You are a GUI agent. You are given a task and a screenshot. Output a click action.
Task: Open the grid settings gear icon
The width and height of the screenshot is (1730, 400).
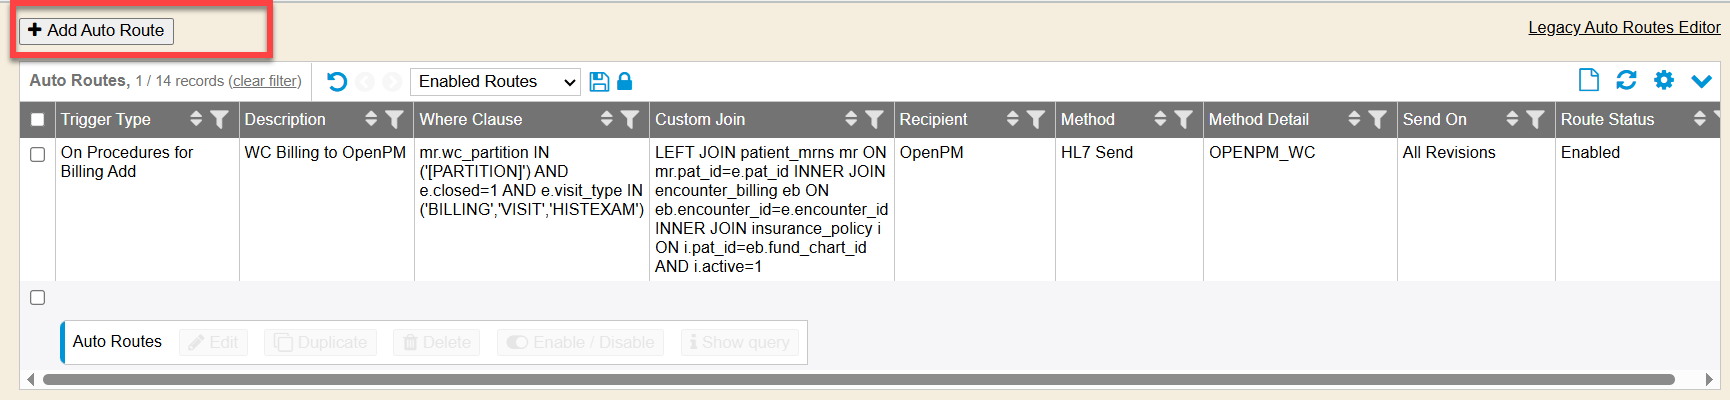point(1664,80)
